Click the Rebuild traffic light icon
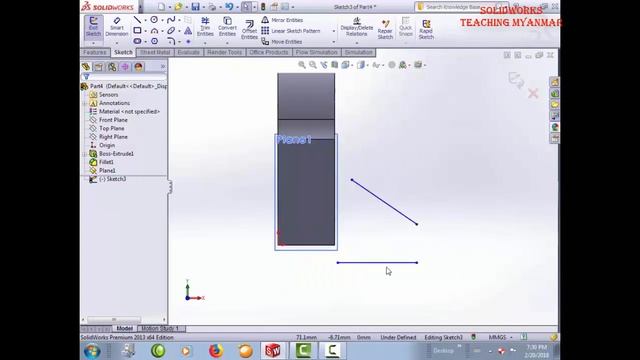Viewport: 640px width, 360px height. (x=263, y=7)
